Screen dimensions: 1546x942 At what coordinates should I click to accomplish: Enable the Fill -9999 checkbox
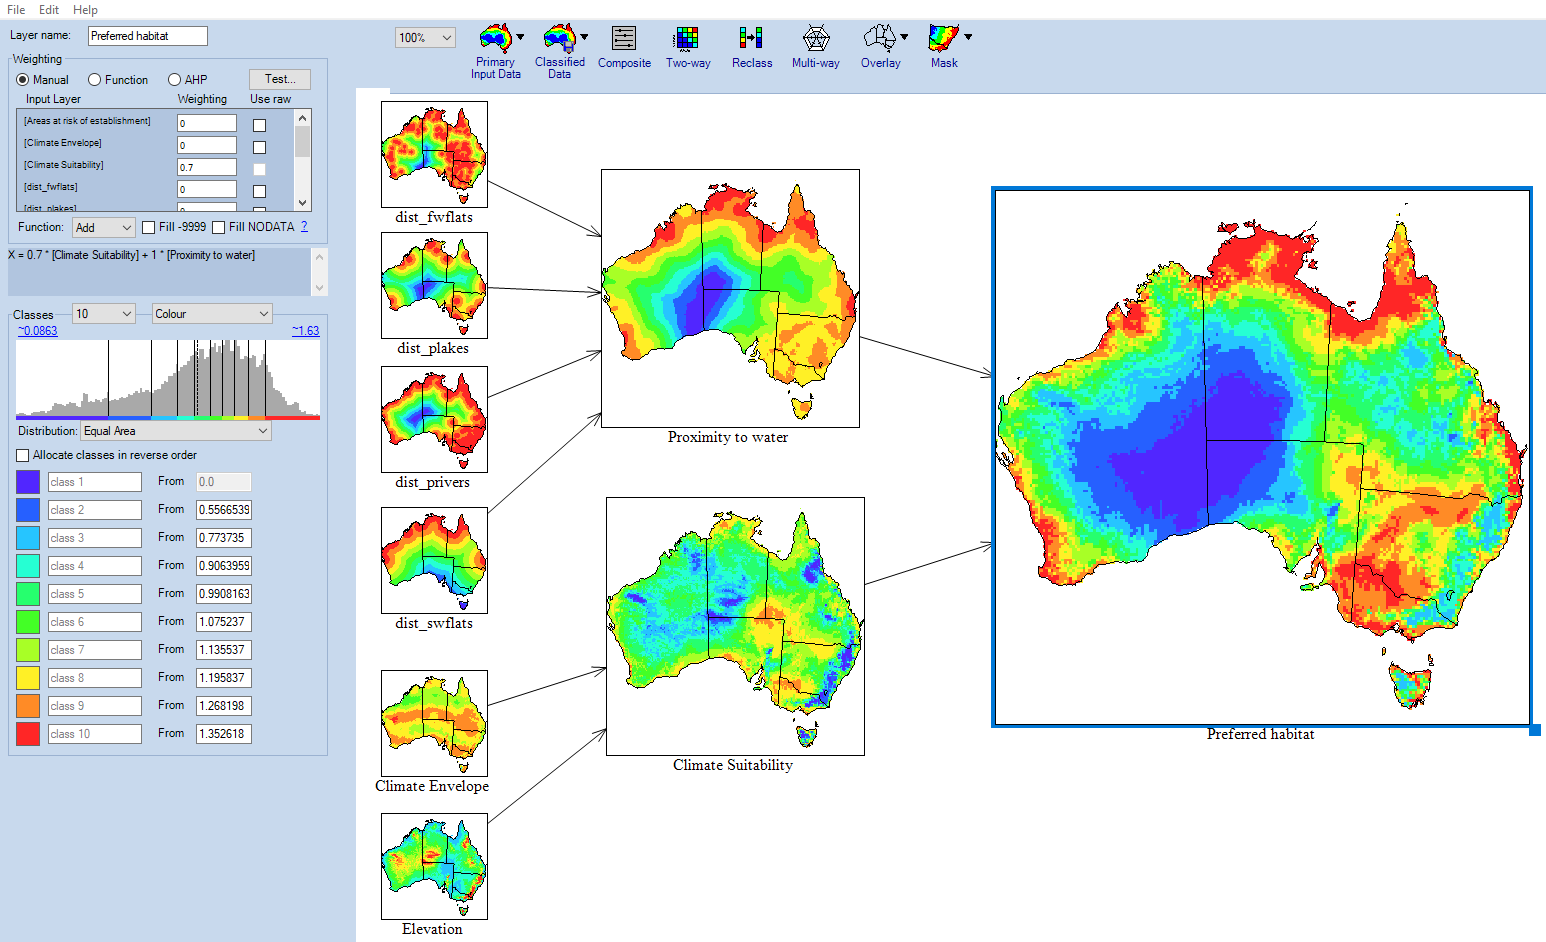coord(148,227)
